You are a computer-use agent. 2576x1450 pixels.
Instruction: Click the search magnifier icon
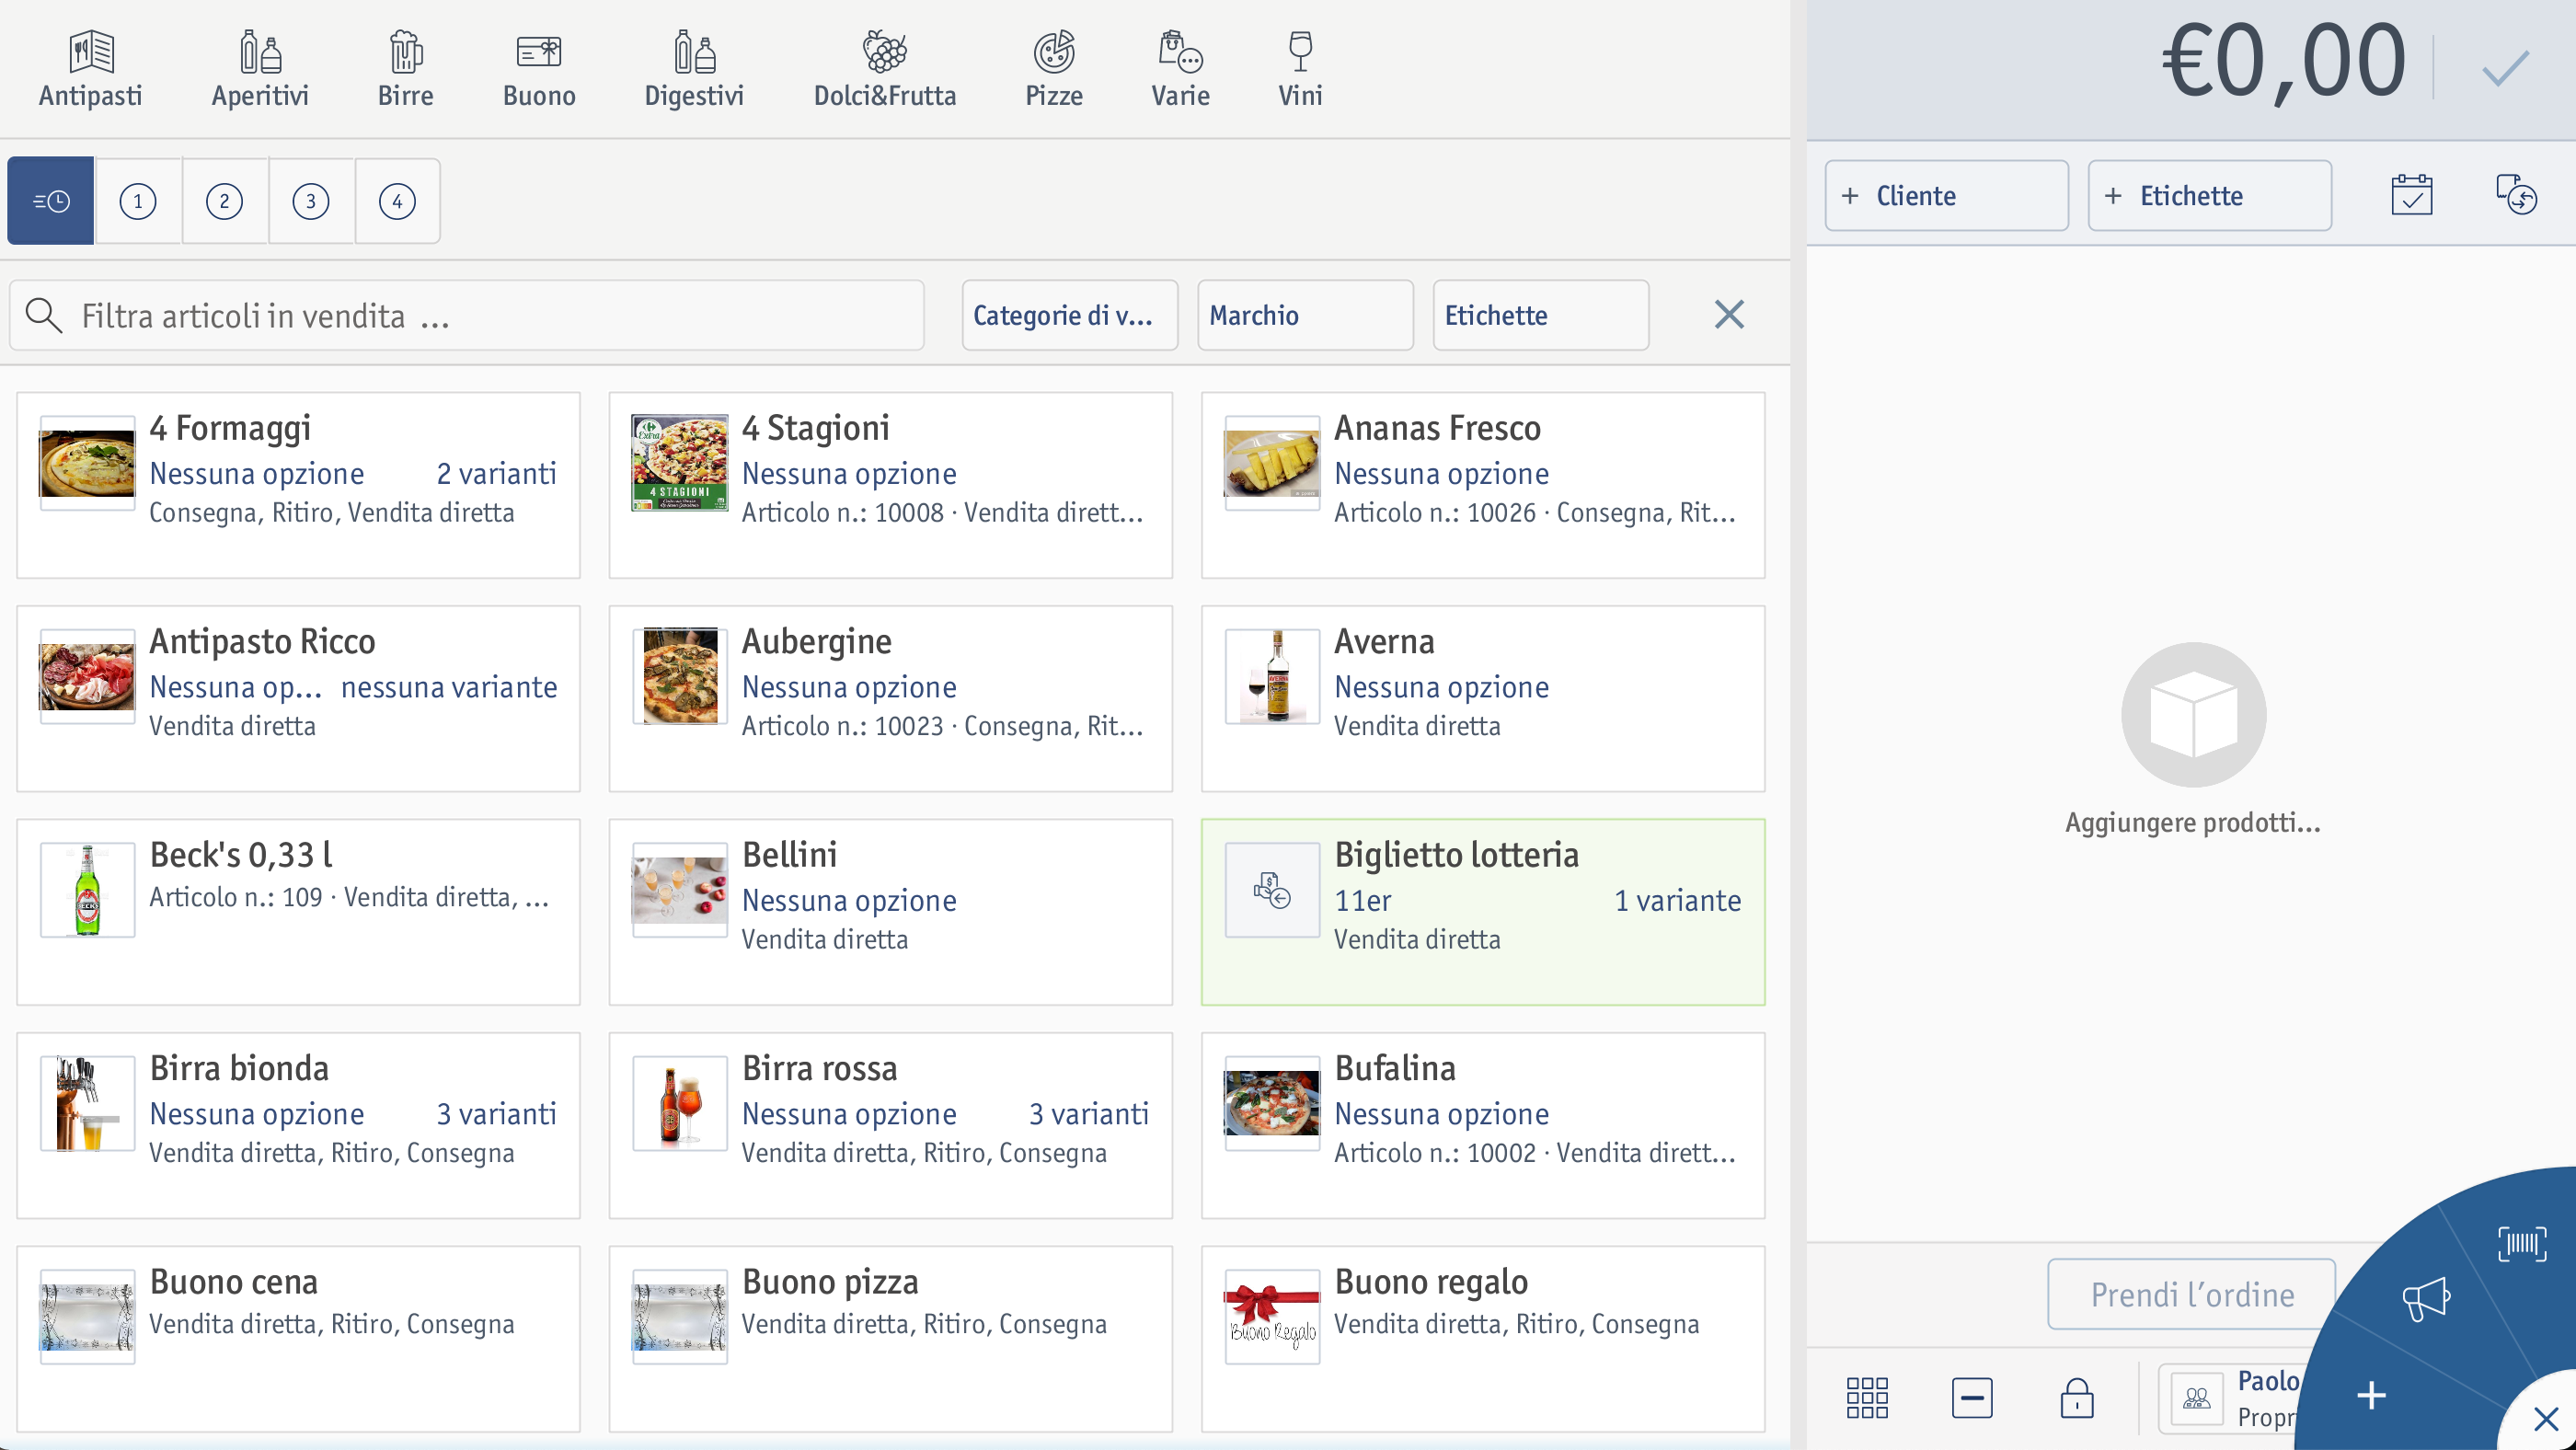pyautogui.click(x=44, y=316)
